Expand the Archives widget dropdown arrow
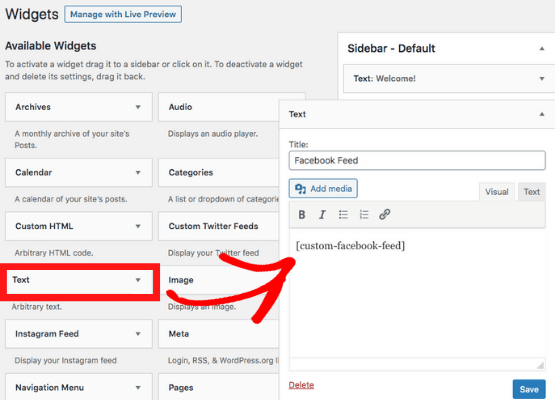The image size is (555, 400). pyautogui.click(x=138, y=107)
